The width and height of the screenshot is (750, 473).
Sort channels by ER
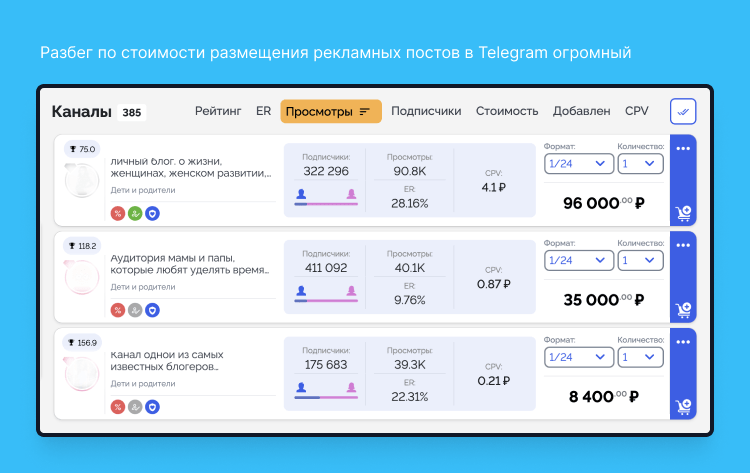click(263, 111)
